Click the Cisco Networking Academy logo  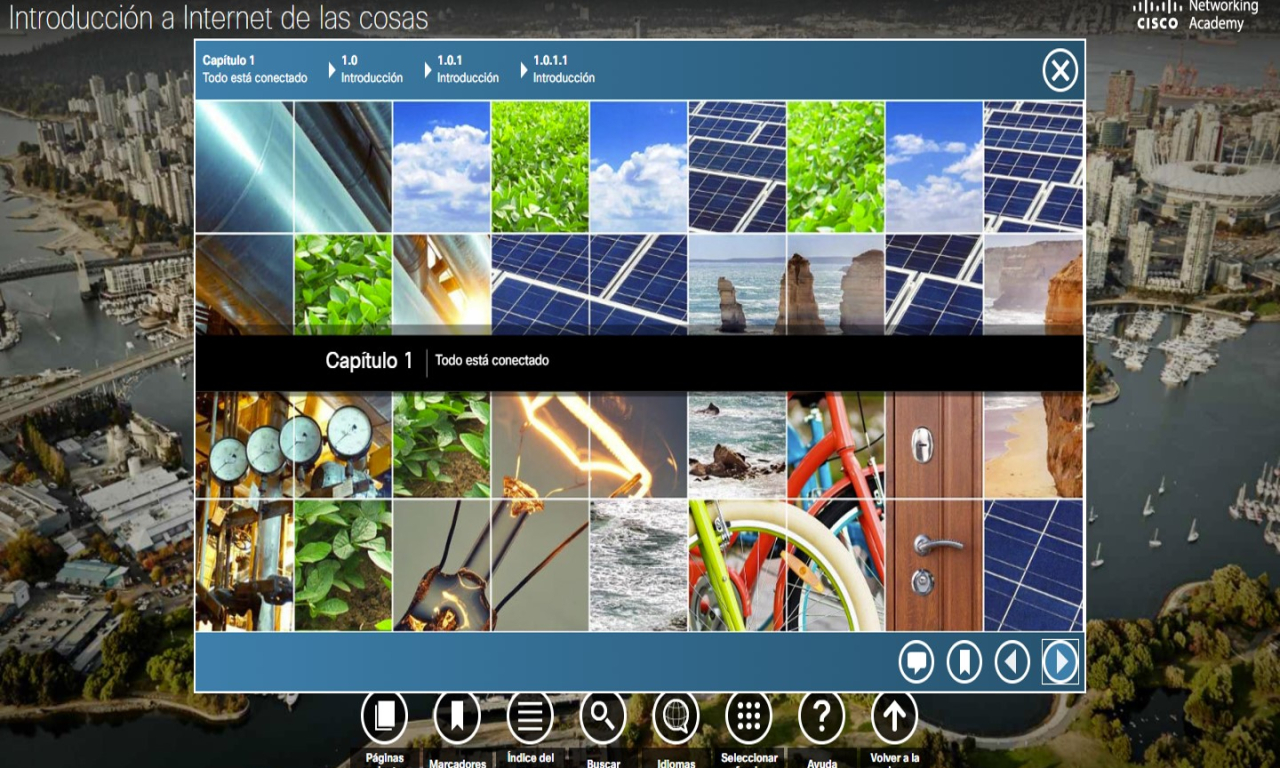[1196, 16]
